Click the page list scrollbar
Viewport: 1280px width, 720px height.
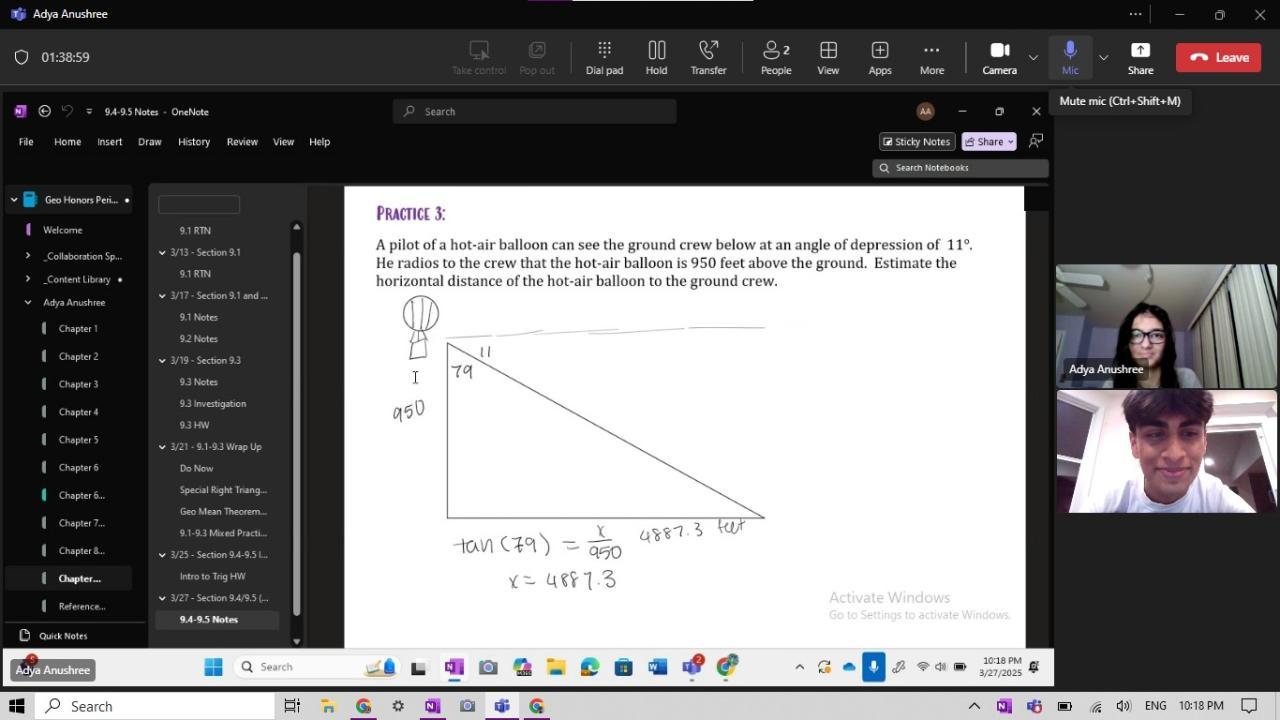[296, 432]
